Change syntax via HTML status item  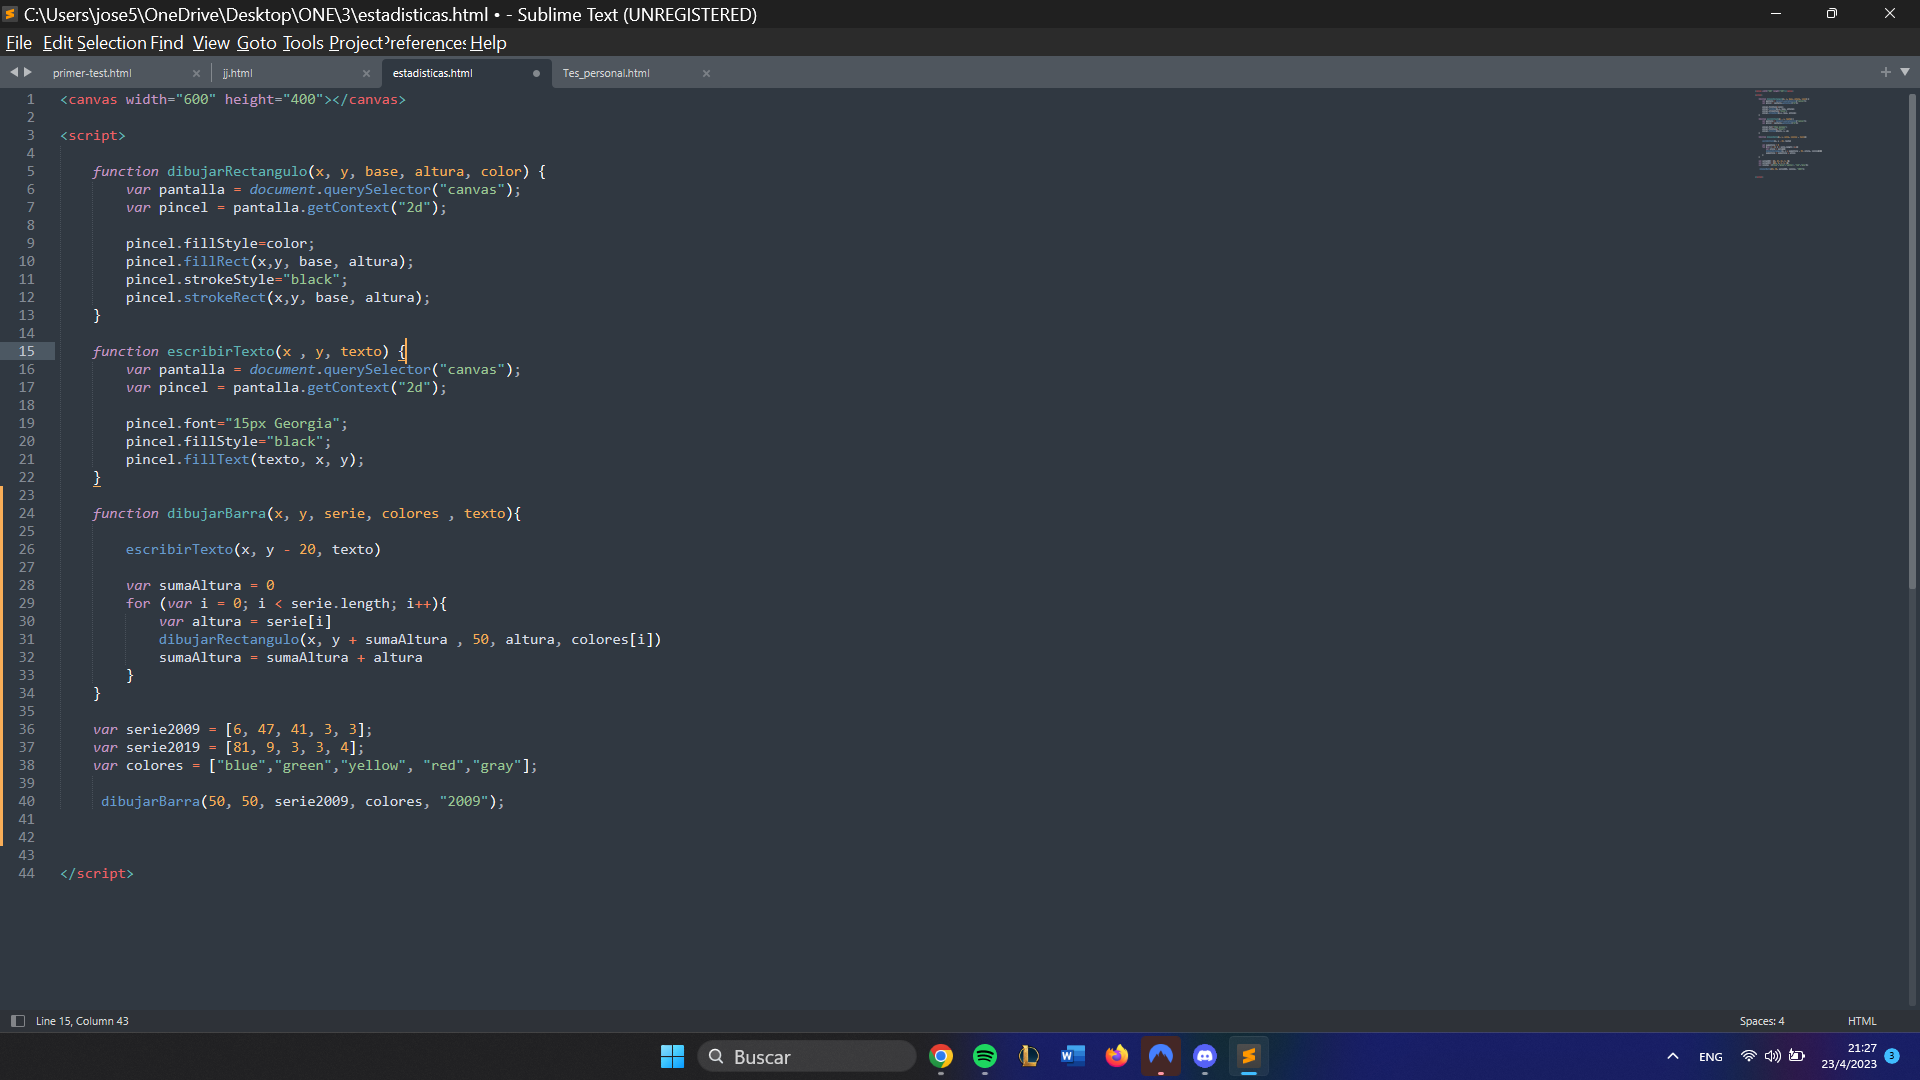pyautogui.click(x=1862, y=1021)
